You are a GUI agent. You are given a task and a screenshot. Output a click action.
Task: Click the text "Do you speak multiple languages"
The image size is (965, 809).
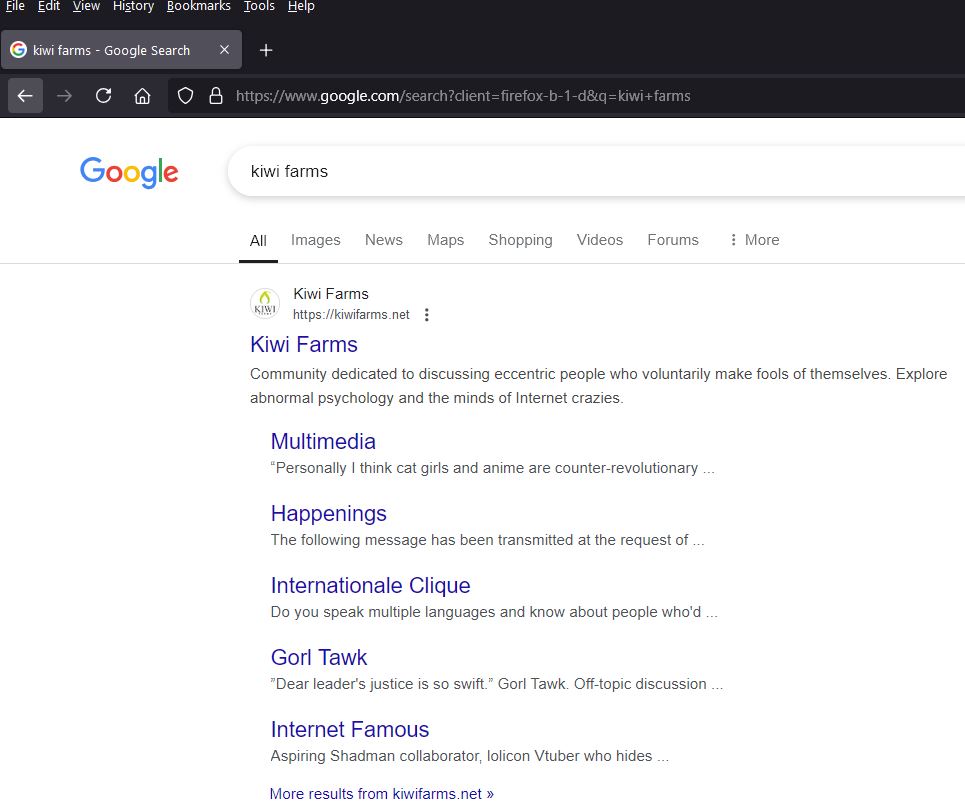pos(383,612)
